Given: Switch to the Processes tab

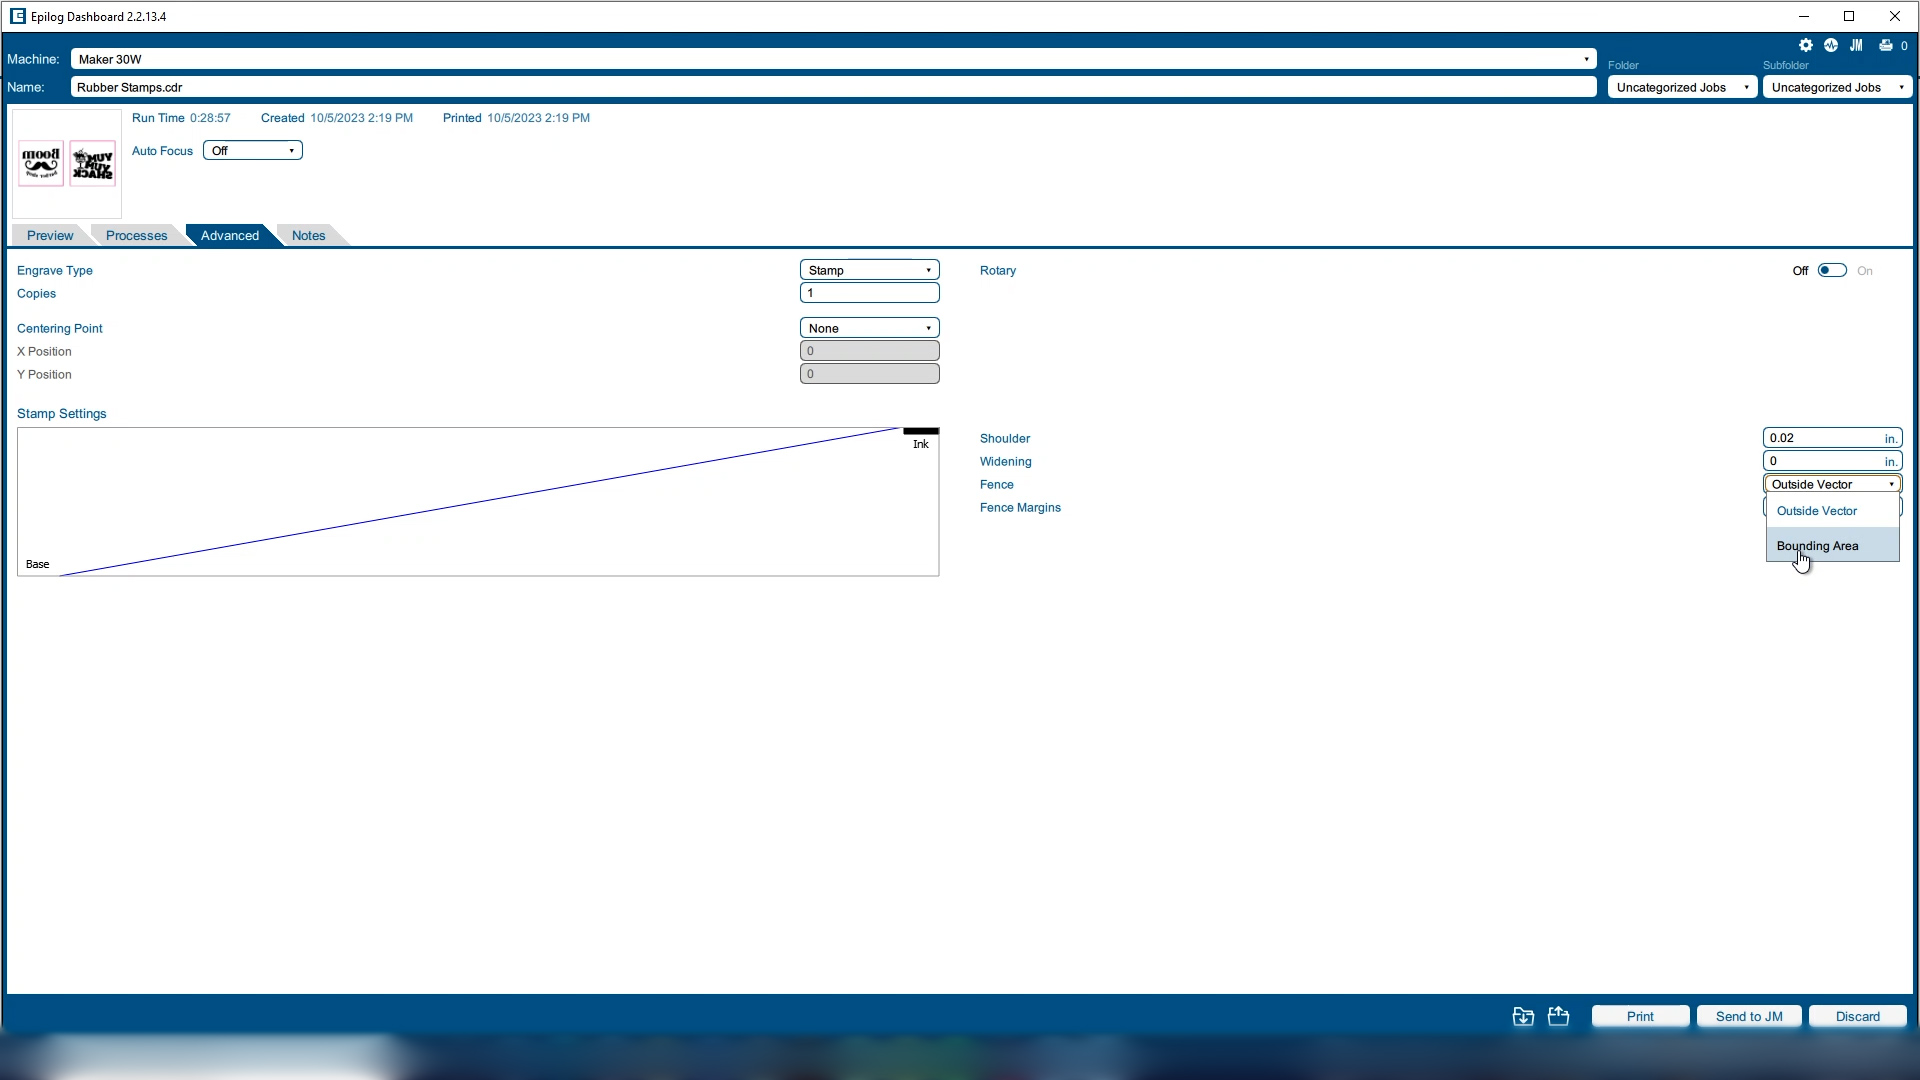Looking at the screenshot, I should pyautogui.click(x=136, y=235).
